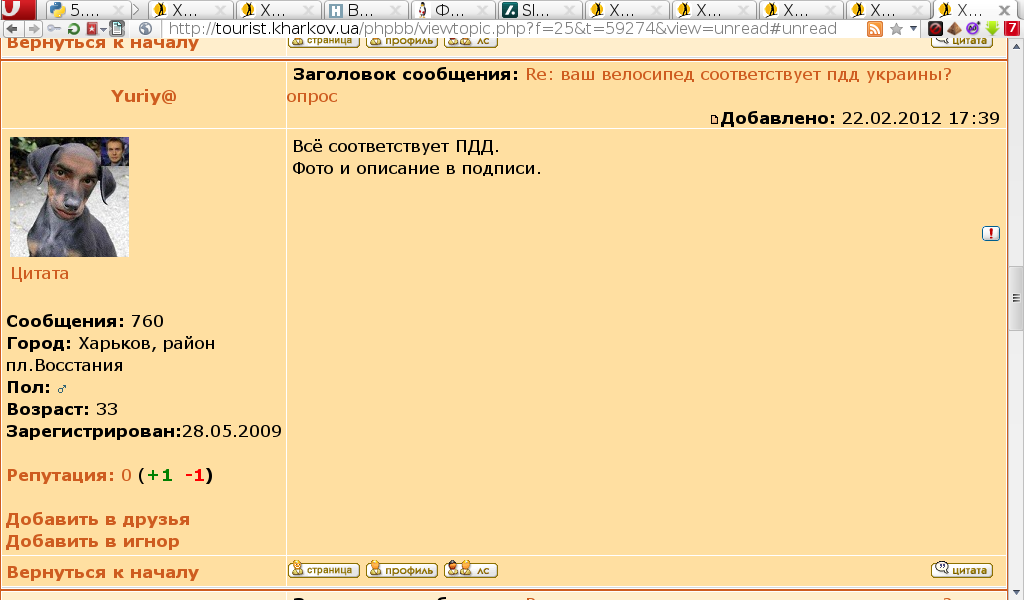Viewport: 1024px width, 600px height.
Task: Click the RSS feed icon in the address bar
Action: pyautogui.click(x=875, y=29)
